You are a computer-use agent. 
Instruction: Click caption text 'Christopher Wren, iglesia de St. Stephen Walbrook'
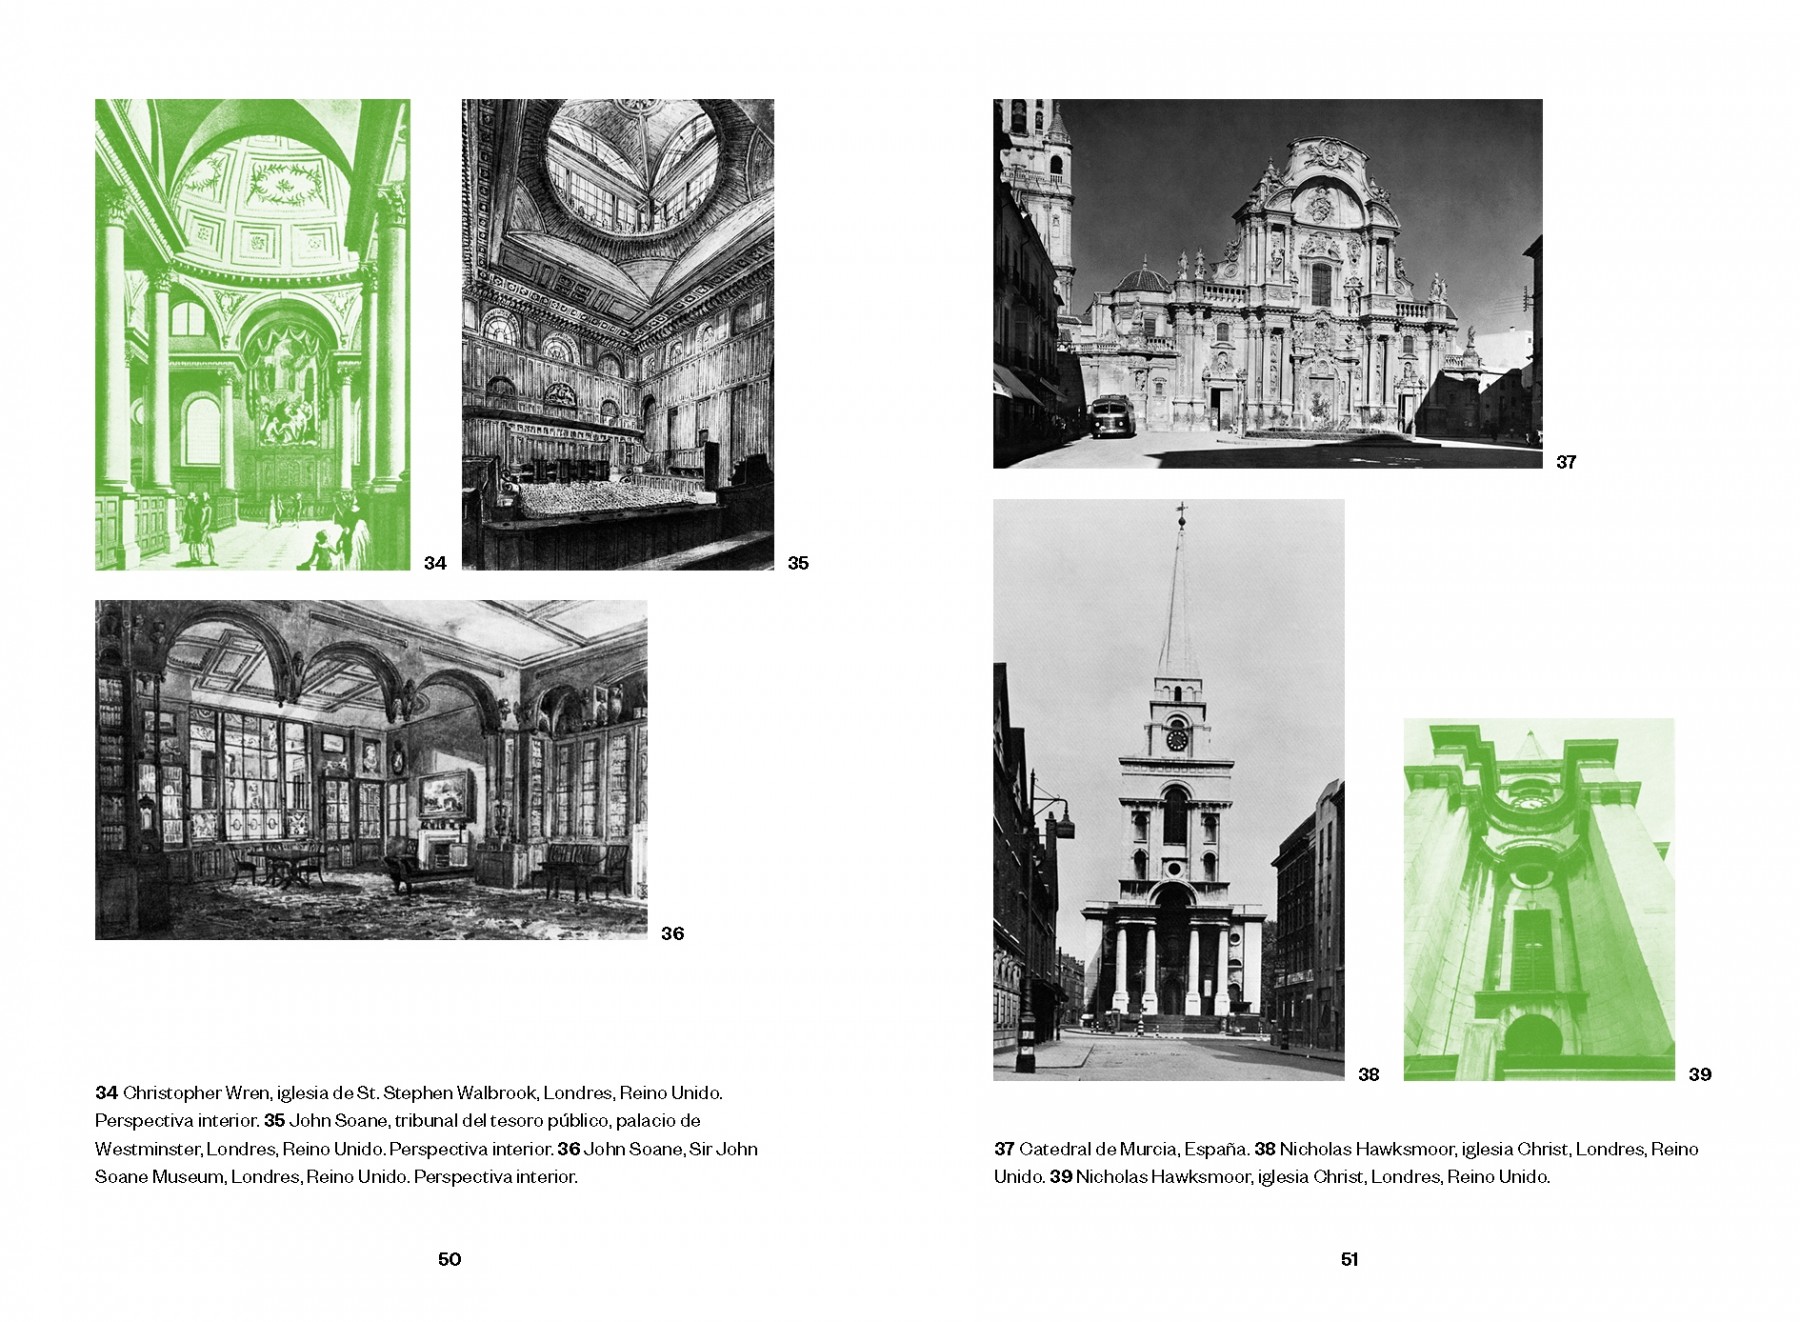pyautogui.click(x=330, y=1093)
